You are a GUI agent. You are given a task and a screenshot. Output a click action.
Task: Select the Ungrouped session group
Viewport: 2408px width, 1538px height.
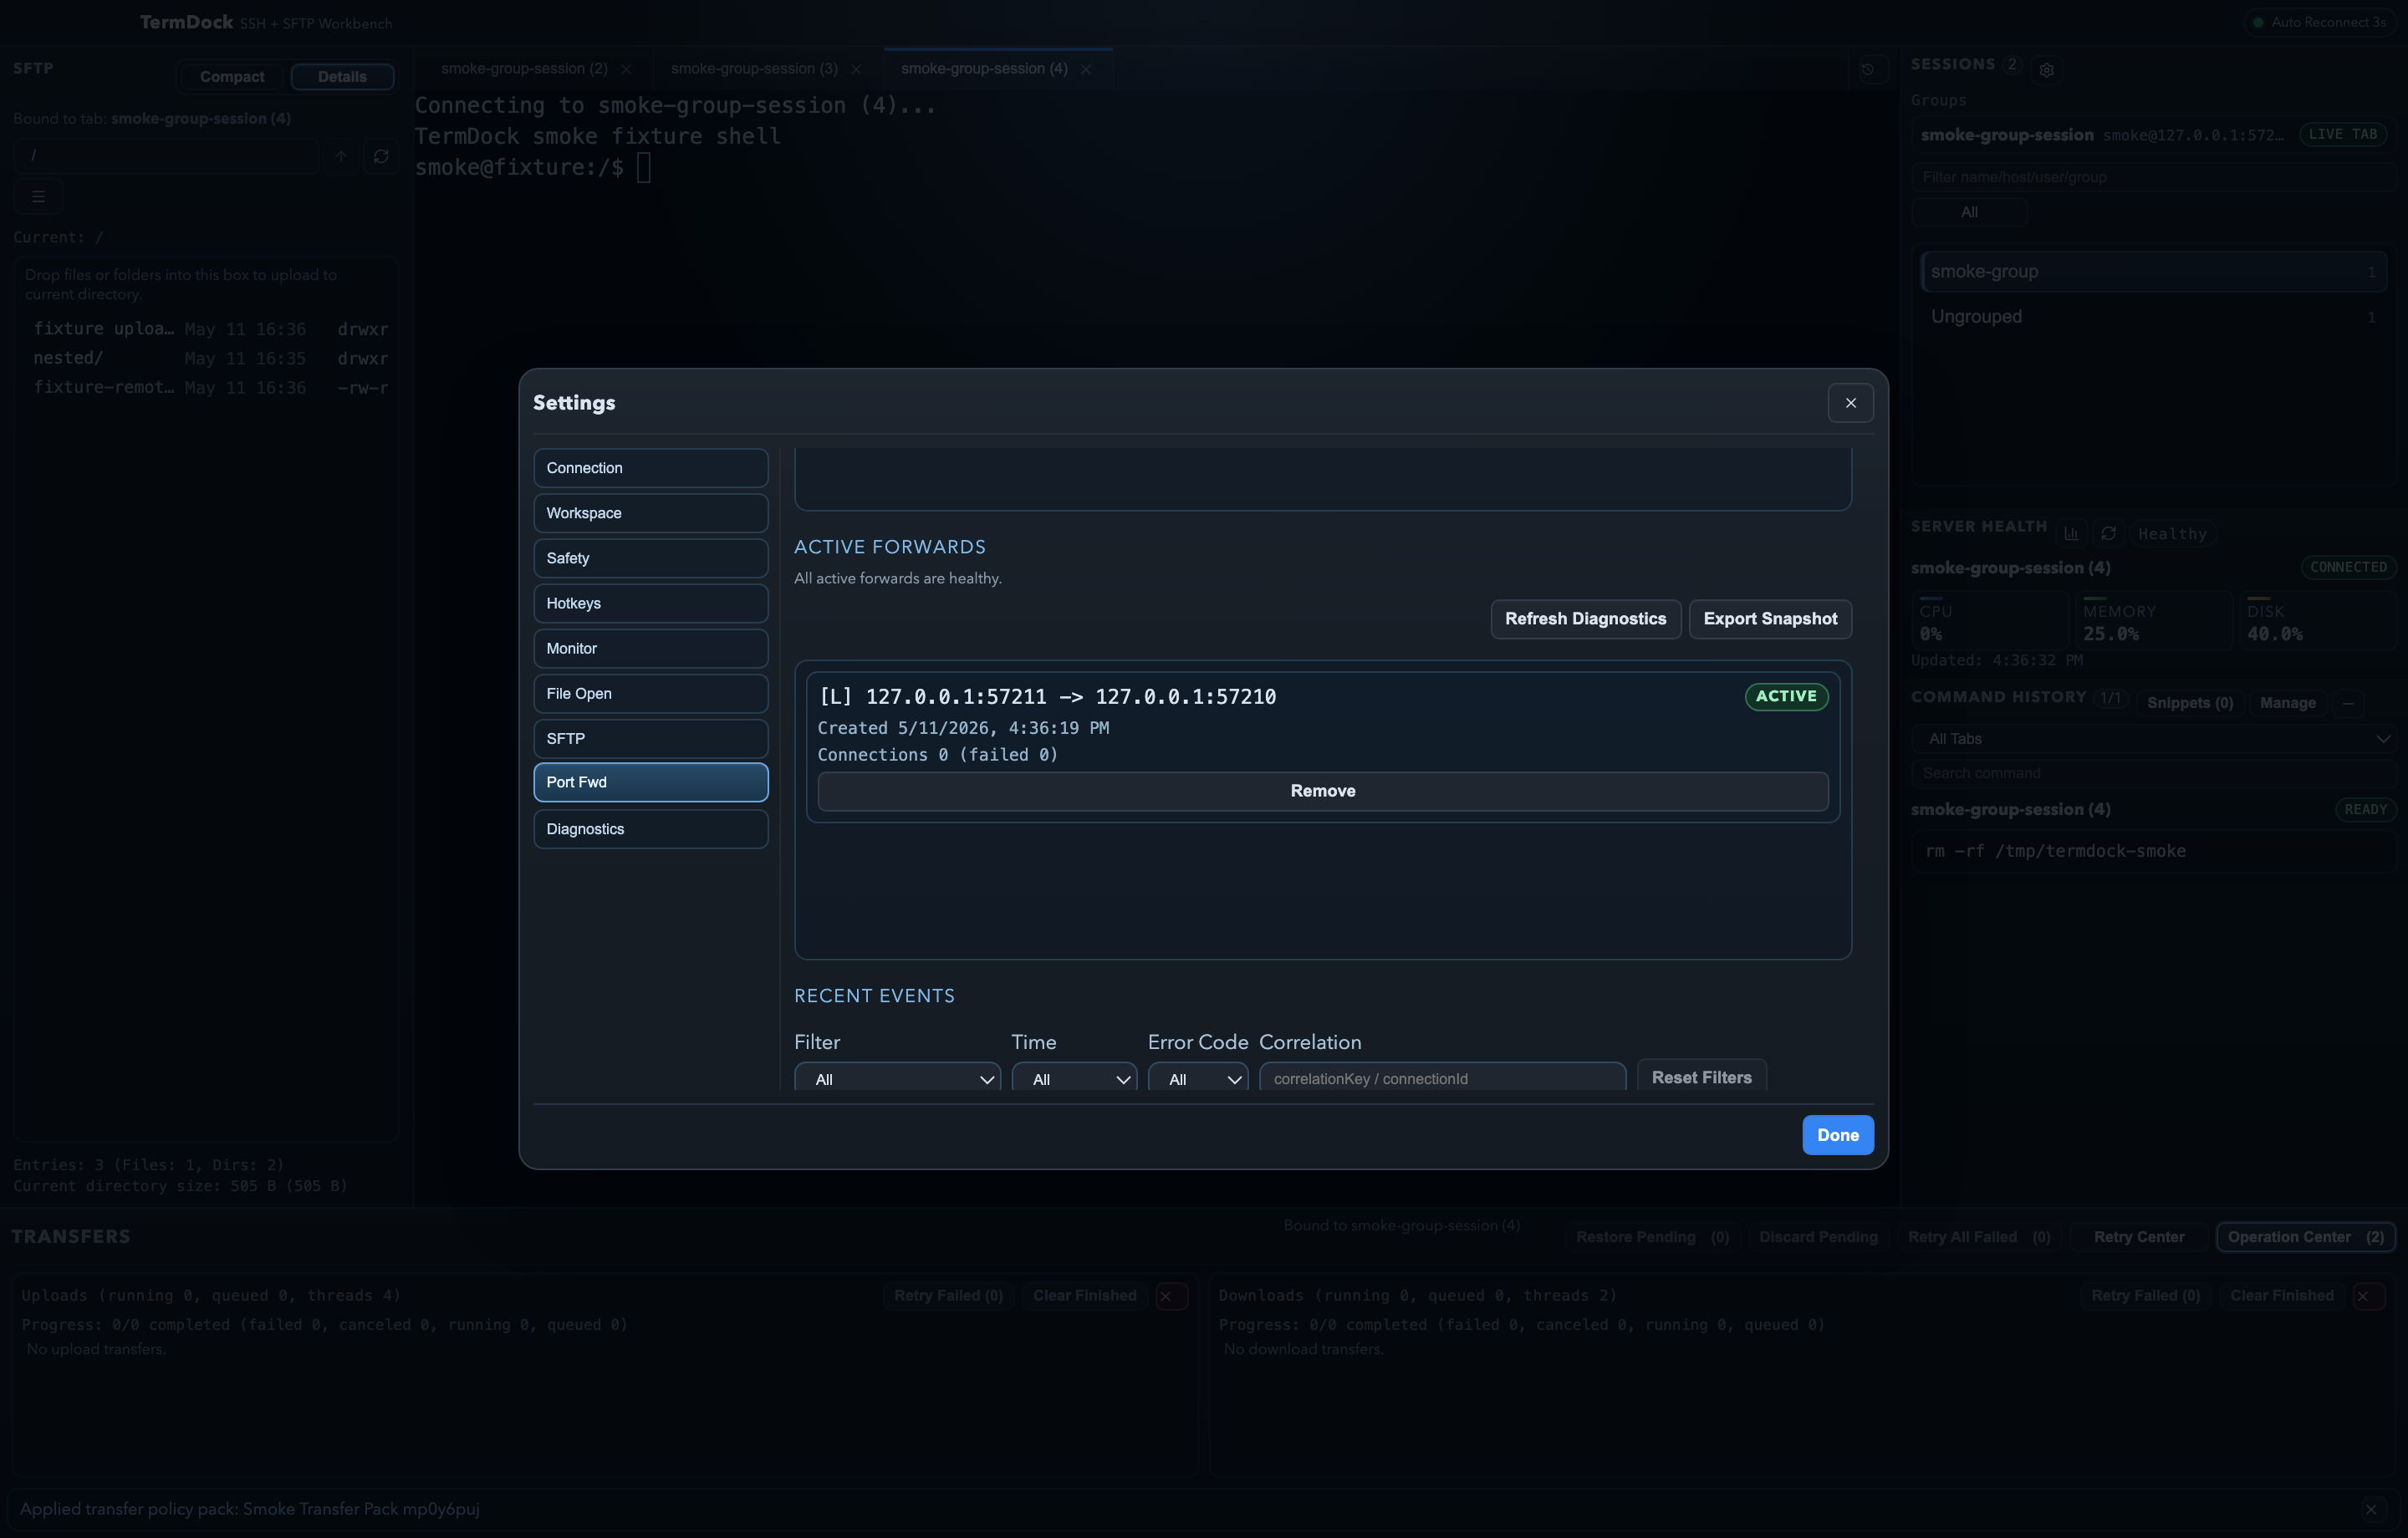pos(2153,317)
